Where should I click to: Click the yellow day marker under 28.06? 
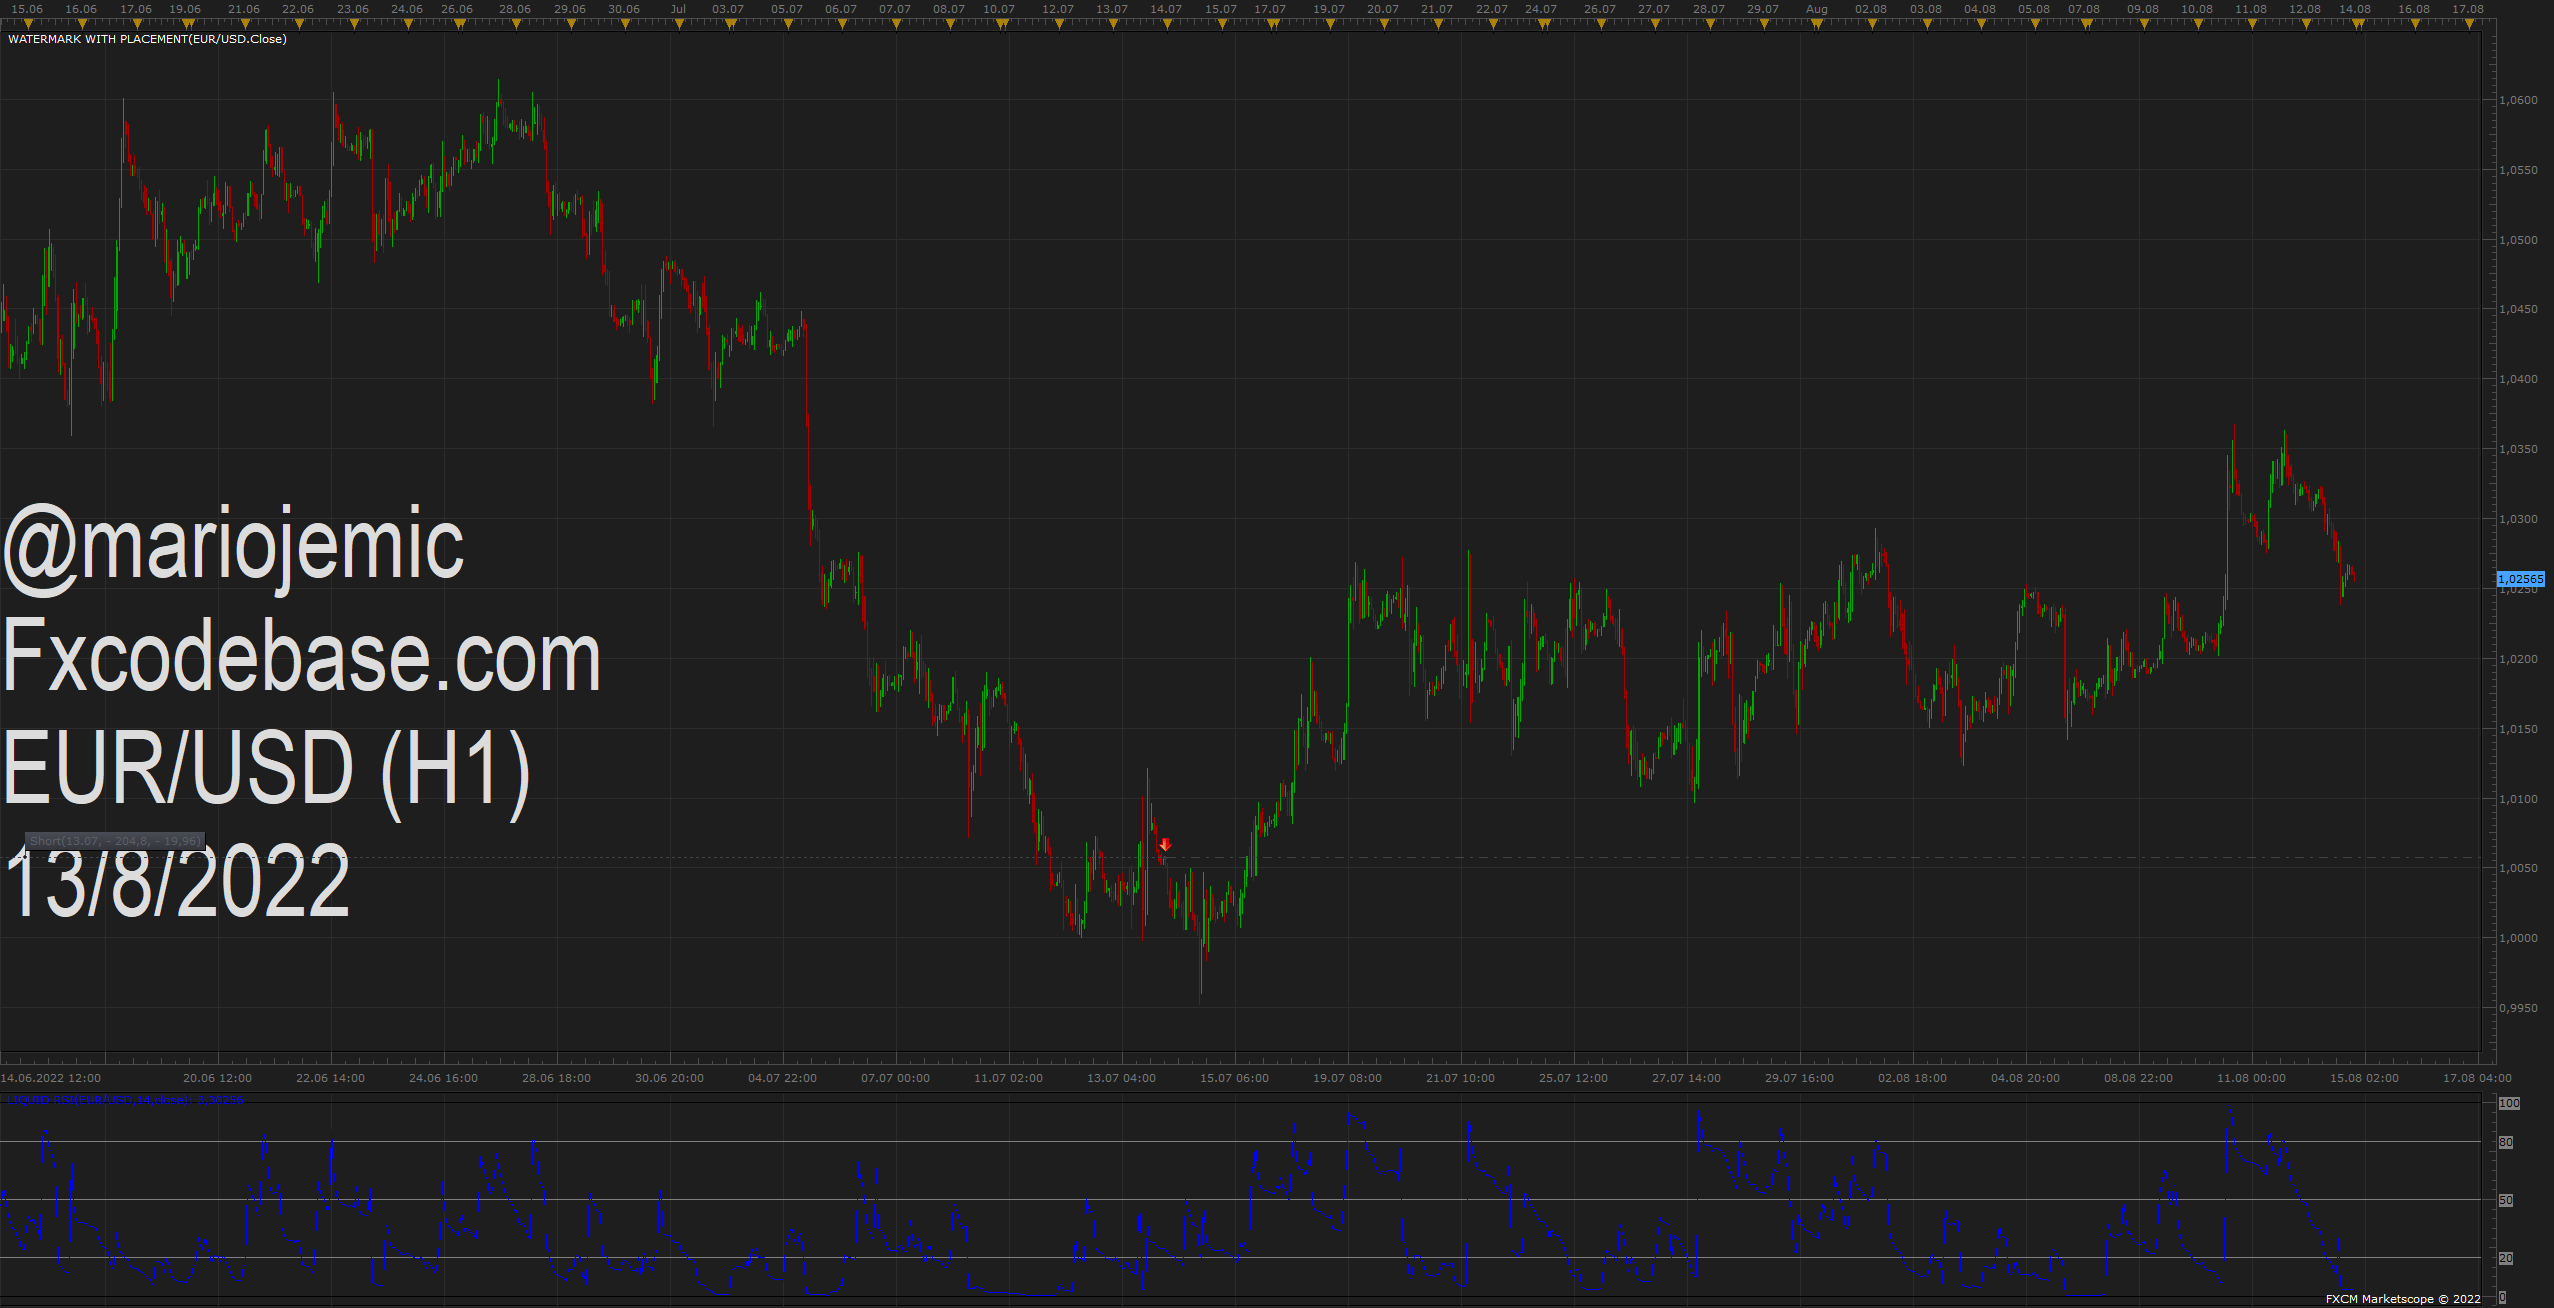click(x=515, y=24)
